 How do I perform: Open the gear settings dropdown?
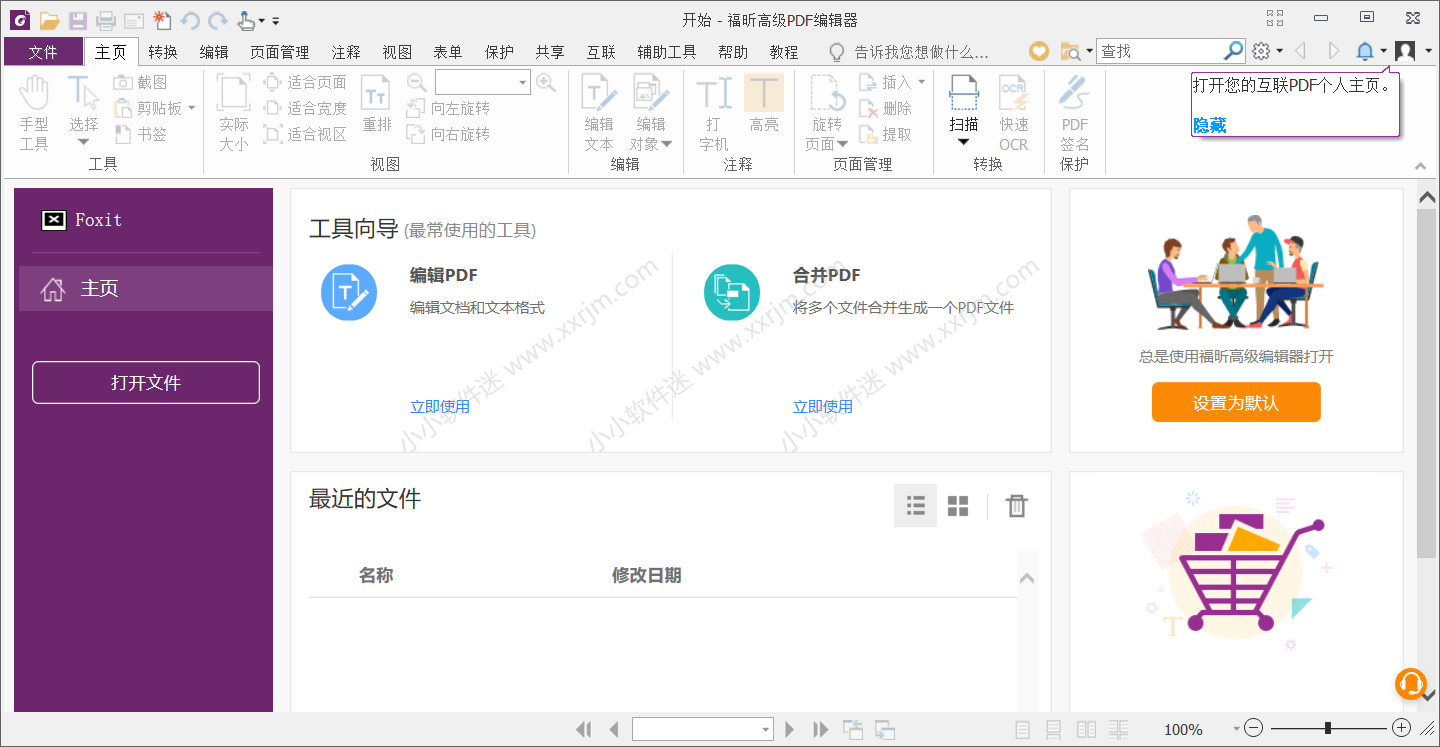1280,51
